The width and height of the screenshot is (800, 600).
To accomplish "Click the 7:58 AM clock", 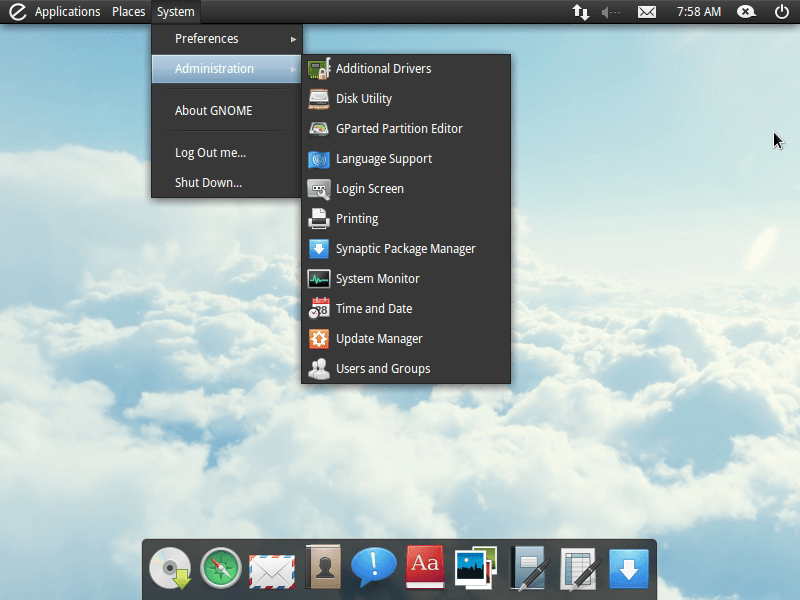I will [x=699, y=12].
